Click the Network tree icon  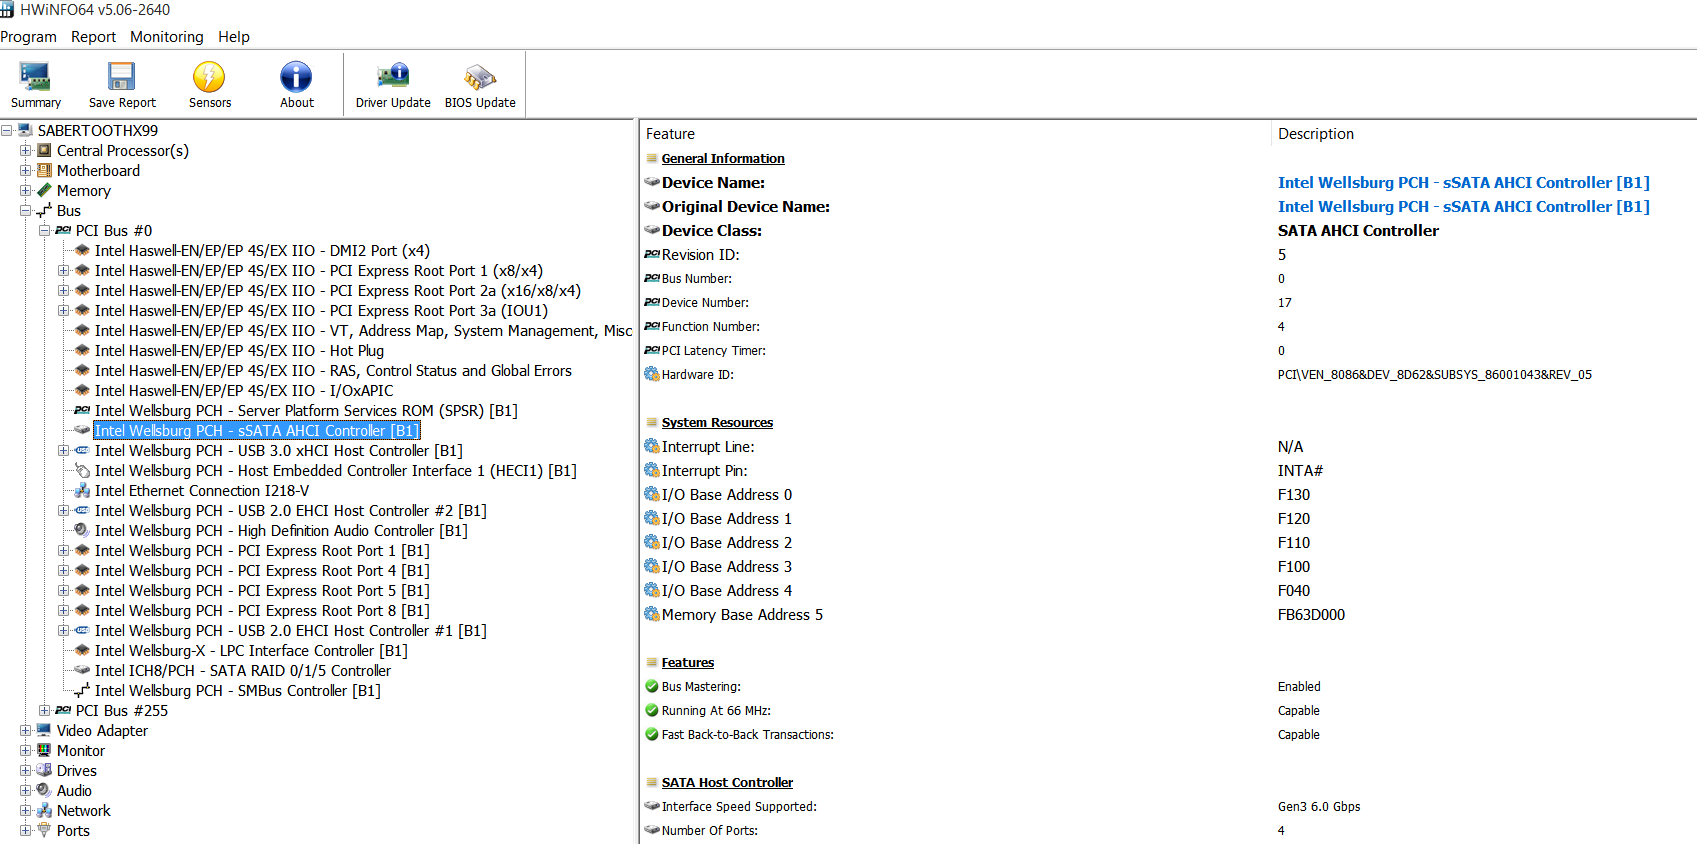click(44, 811)
